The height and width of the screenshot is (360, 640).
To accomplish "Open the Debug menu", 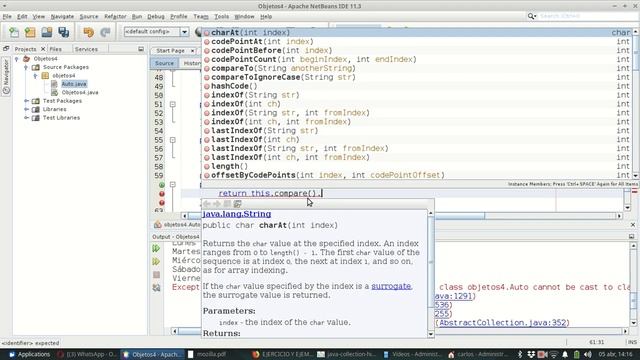I will click(x=156, y=17).
